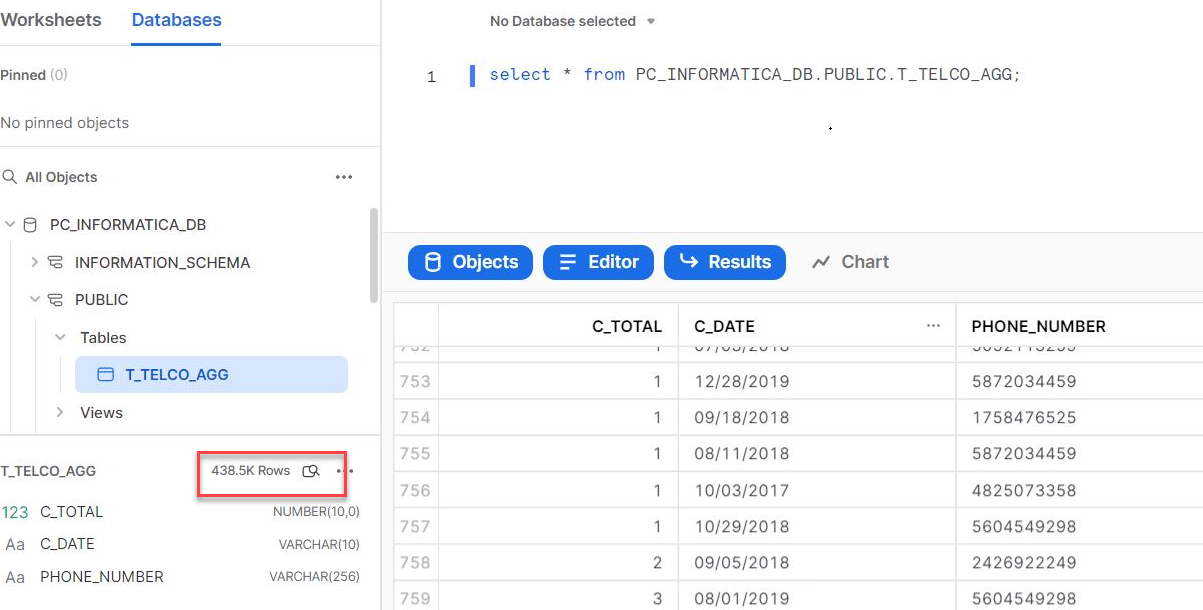
Task: Switch to the Chart view
Action: [x=850, y=262]
